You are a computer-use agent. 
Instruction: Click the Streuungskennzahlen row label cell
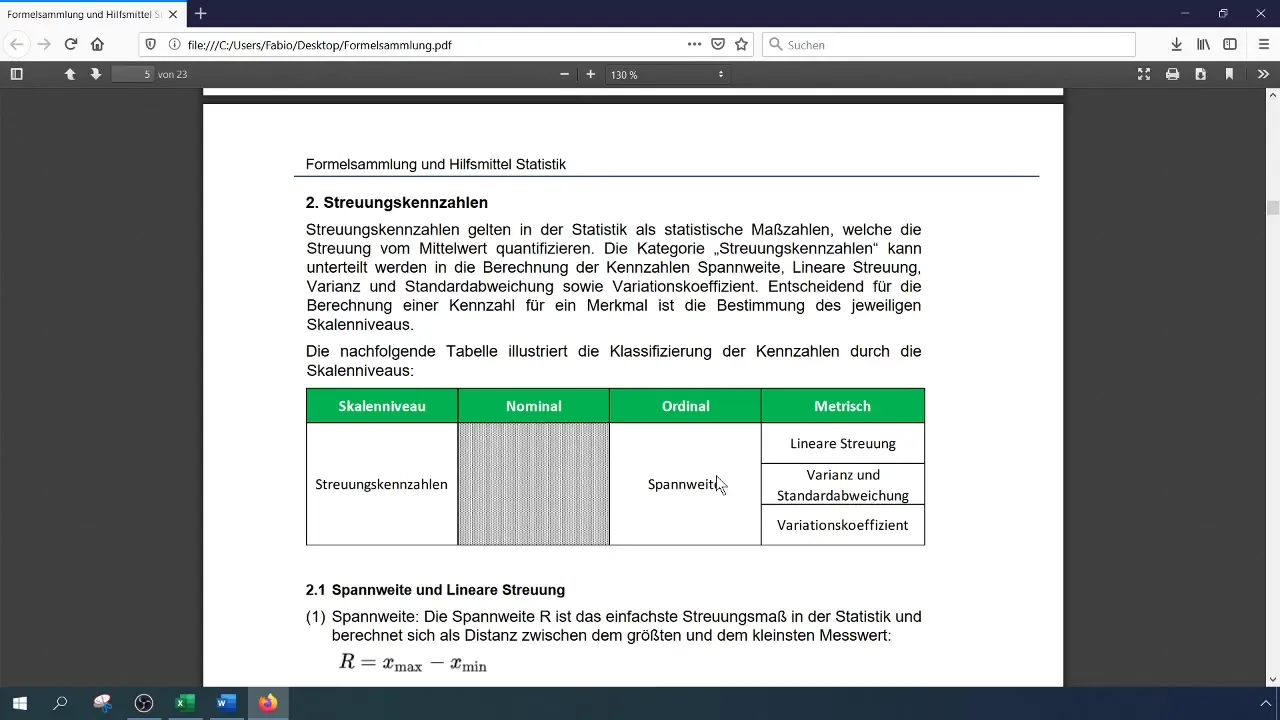click(x=381, y=484)
